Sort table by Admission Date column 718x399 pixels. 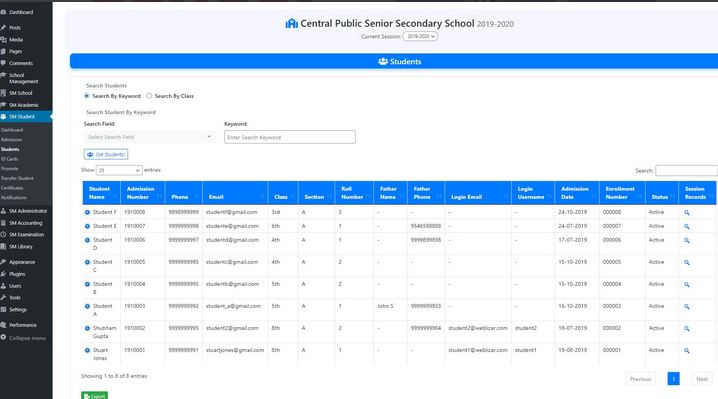click(577, 193)
